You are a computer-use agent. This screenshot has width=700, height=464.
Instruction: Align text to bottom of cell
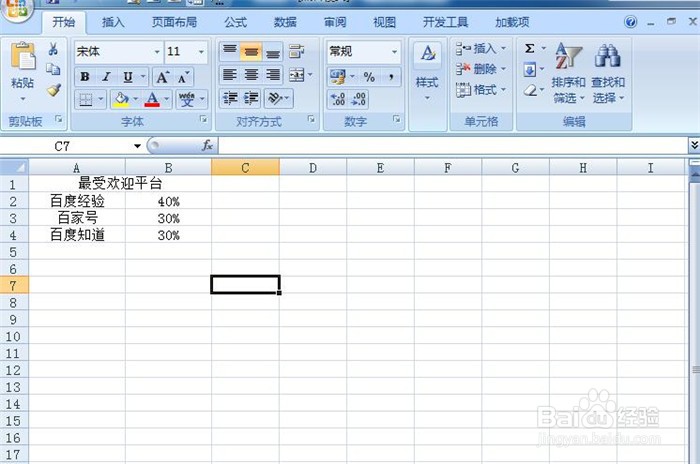272,51
